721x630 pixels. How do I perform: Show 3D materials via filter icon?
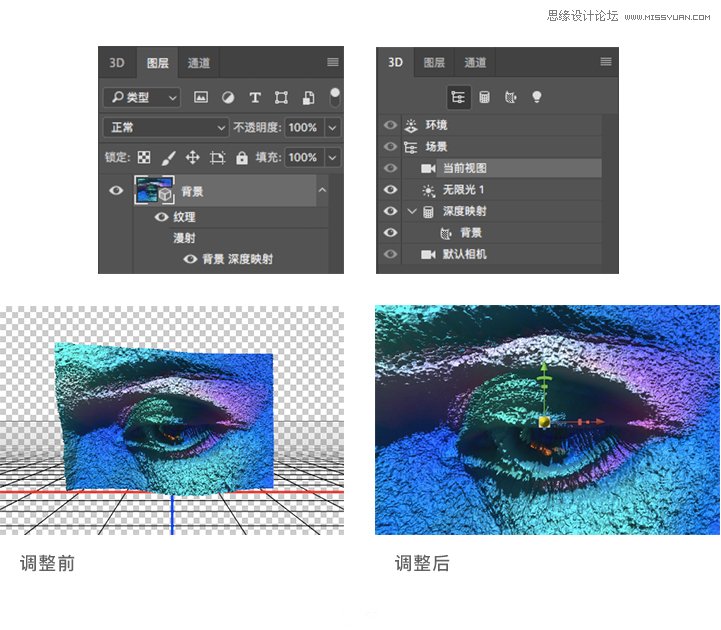510,97
